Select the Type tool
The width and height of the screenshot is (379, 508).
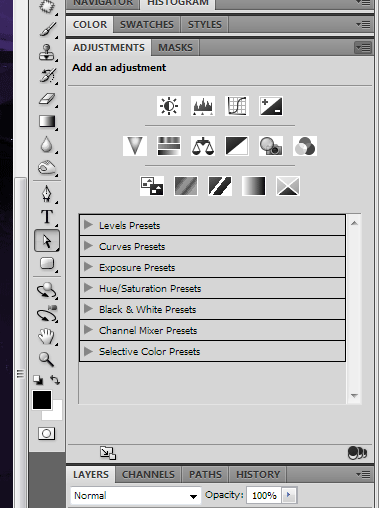47,217
